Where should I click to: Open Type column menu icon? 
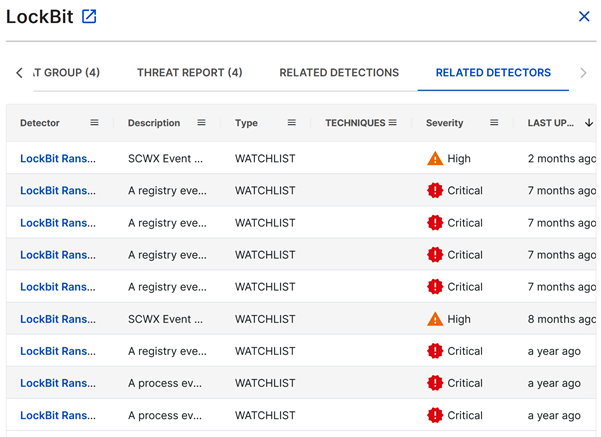click(x=292, y=123)
